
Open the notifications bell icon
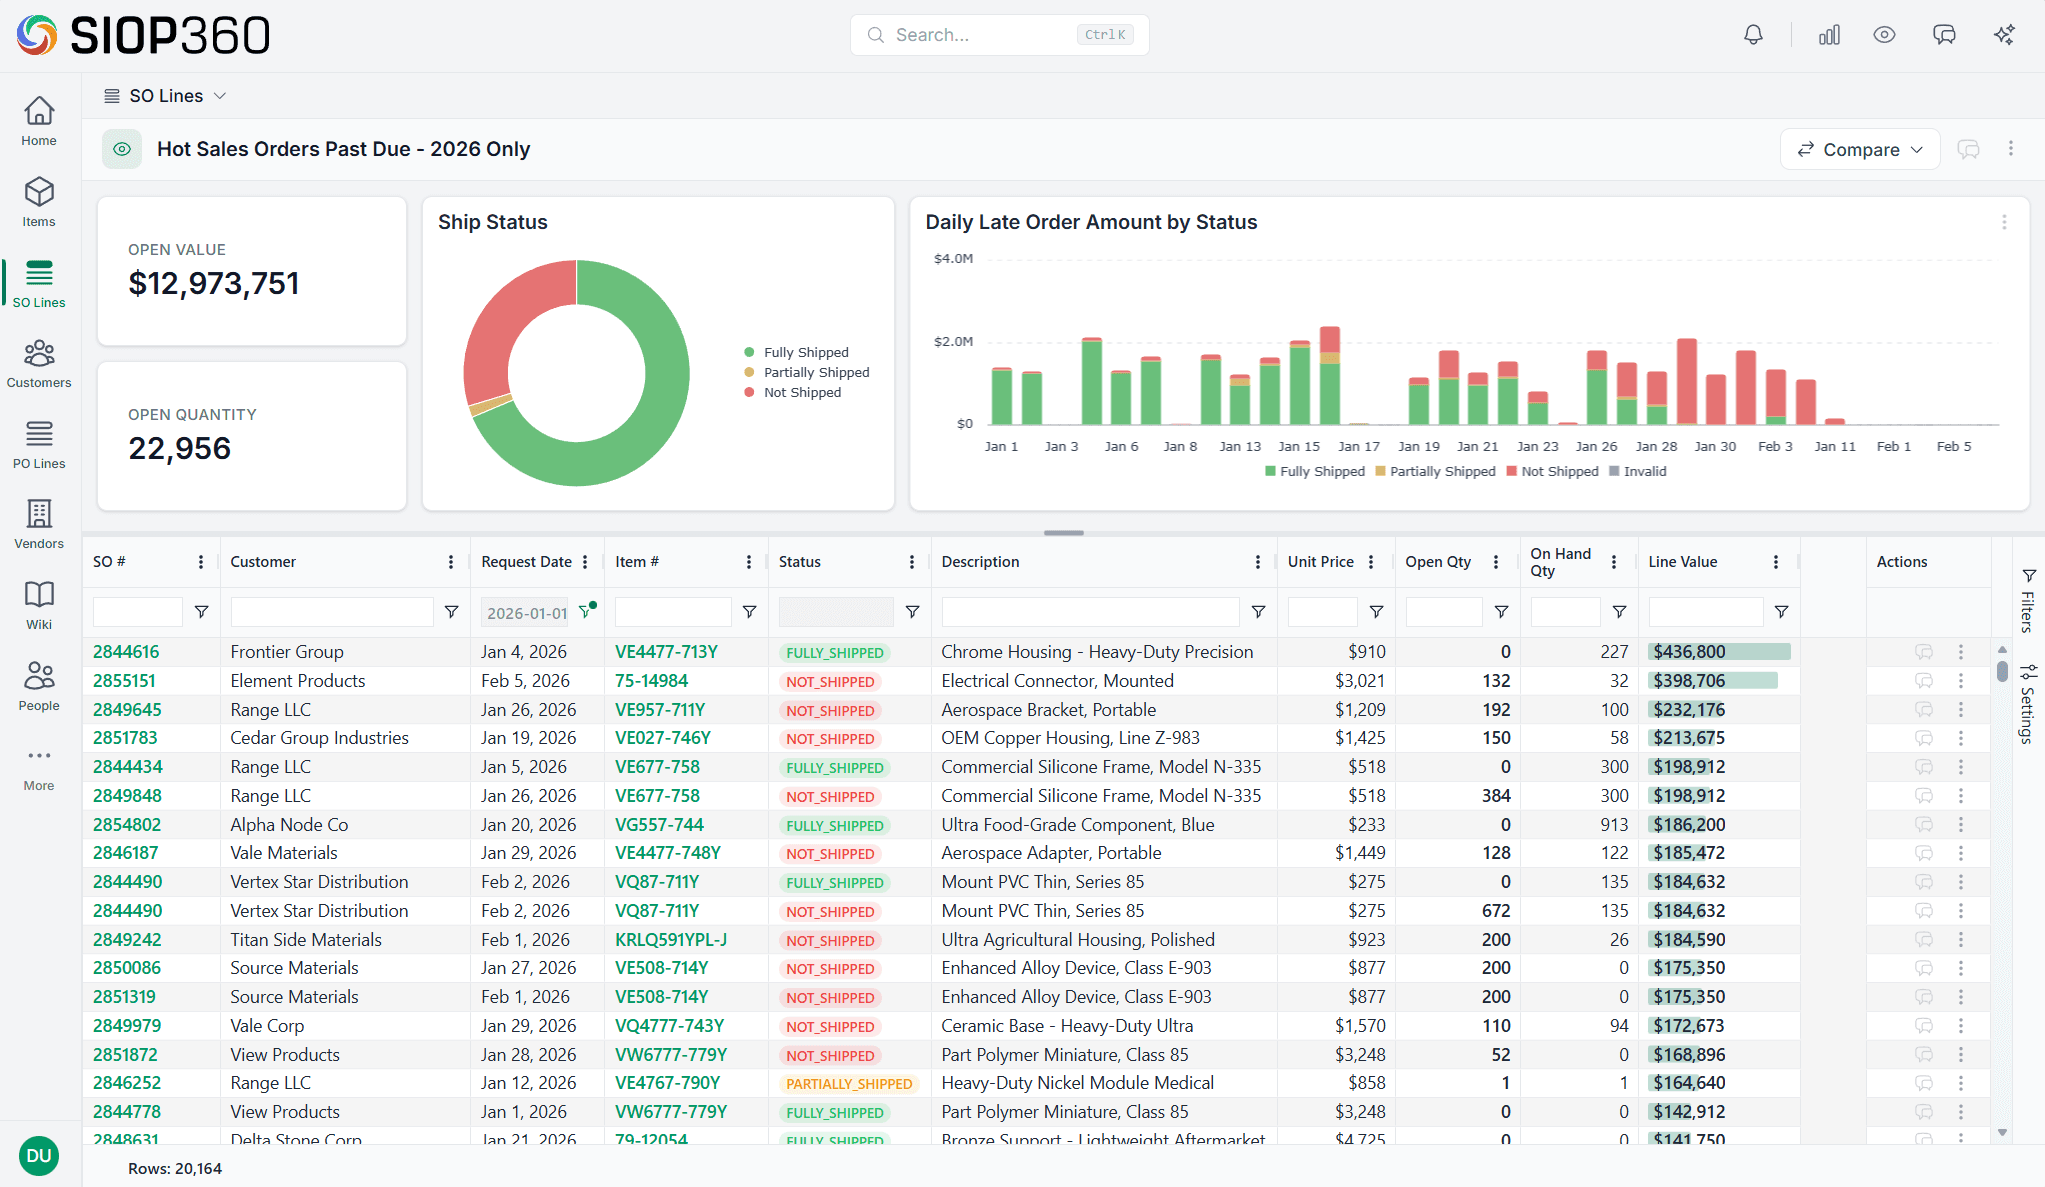(x=1753, y=34)
